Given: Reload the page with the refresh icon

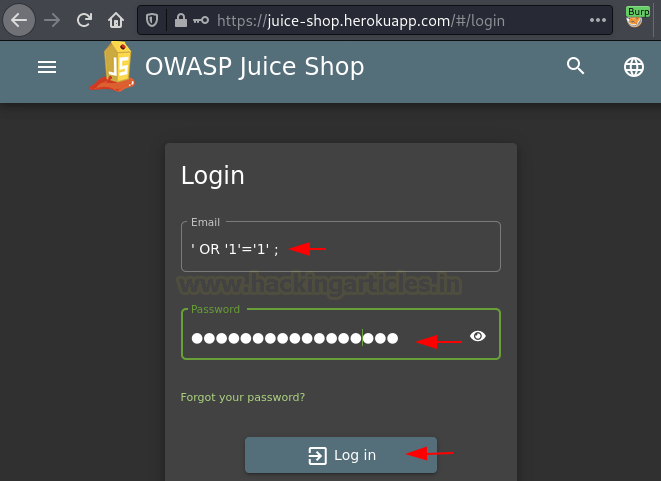Looking at the screenshot, I should [84, 20].
